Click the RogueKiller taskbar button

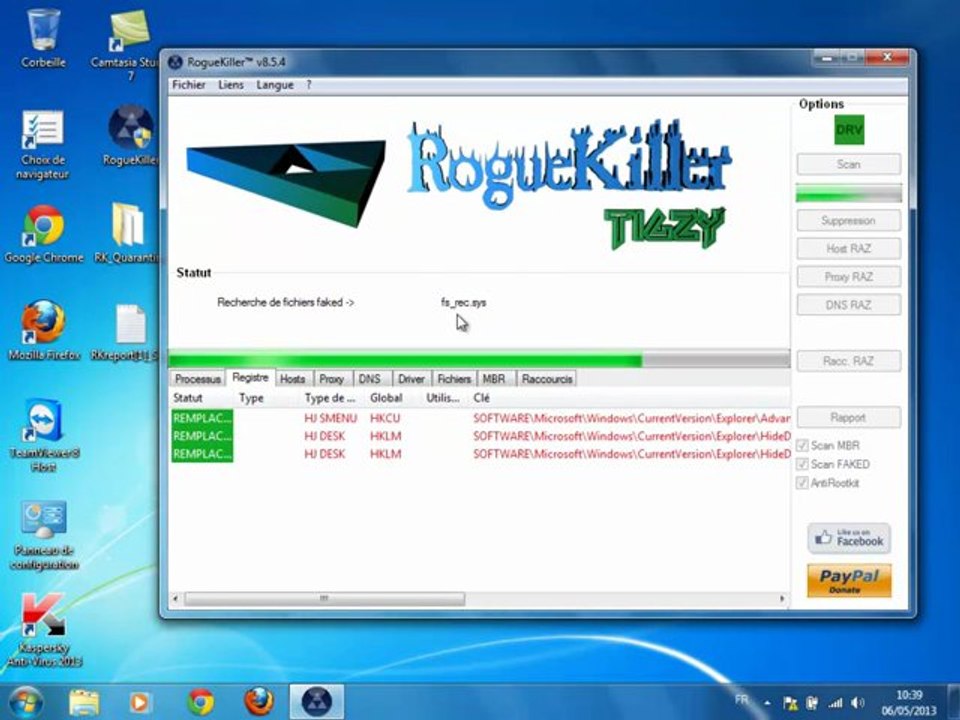click(316, 702)
